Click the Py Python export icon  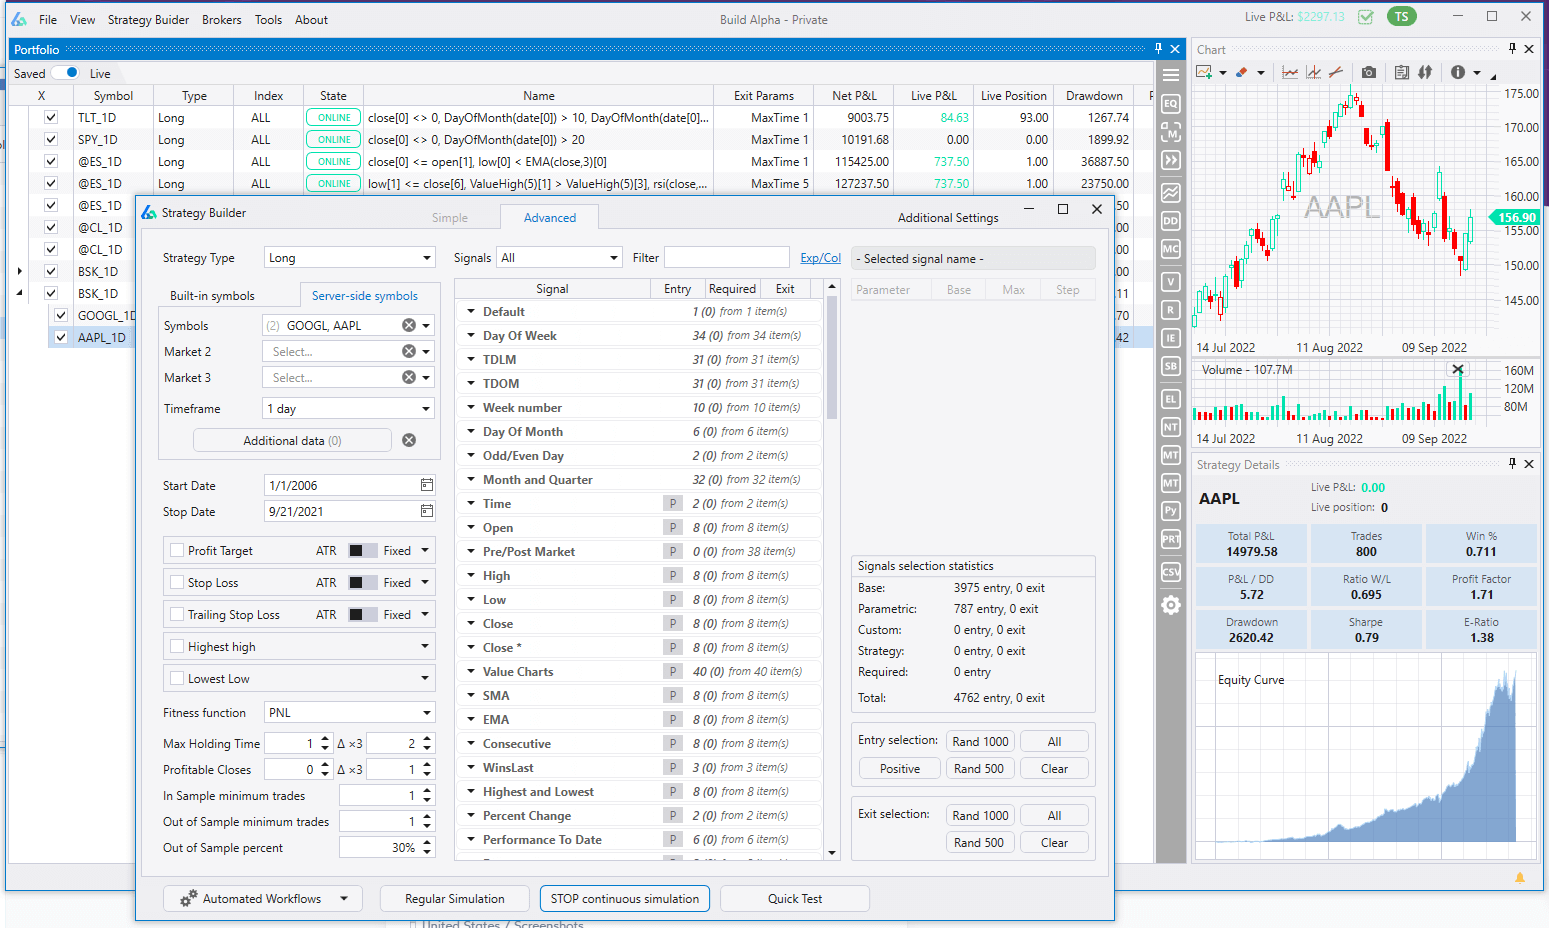tap(1170, 511)
